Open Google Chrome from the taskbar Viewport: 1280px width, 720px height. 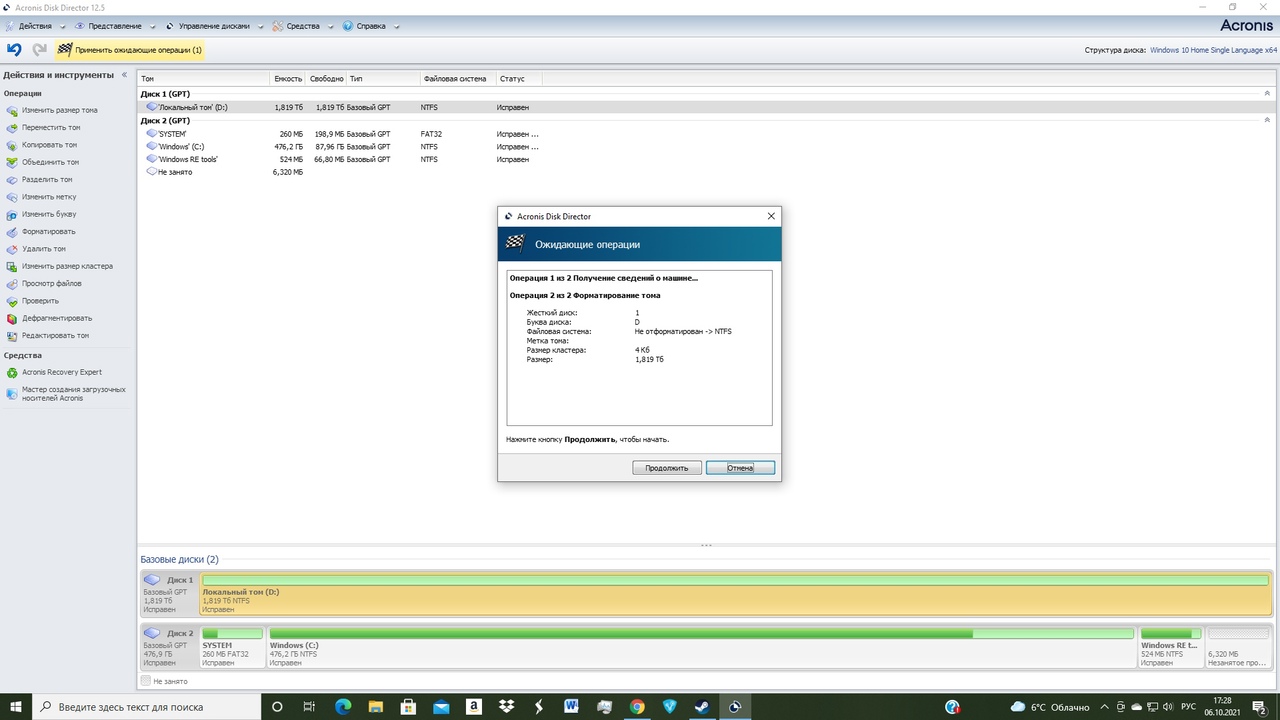point(637,707)
